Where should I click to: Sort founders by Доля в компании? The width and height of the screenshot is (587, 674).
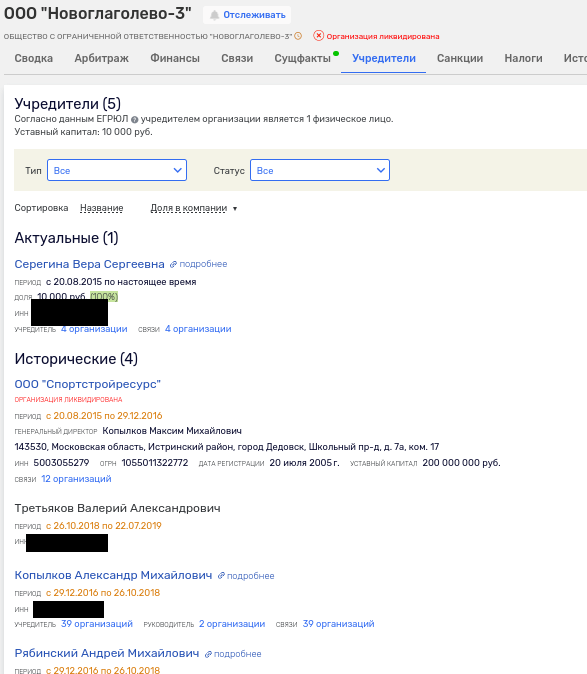point(189,208)
